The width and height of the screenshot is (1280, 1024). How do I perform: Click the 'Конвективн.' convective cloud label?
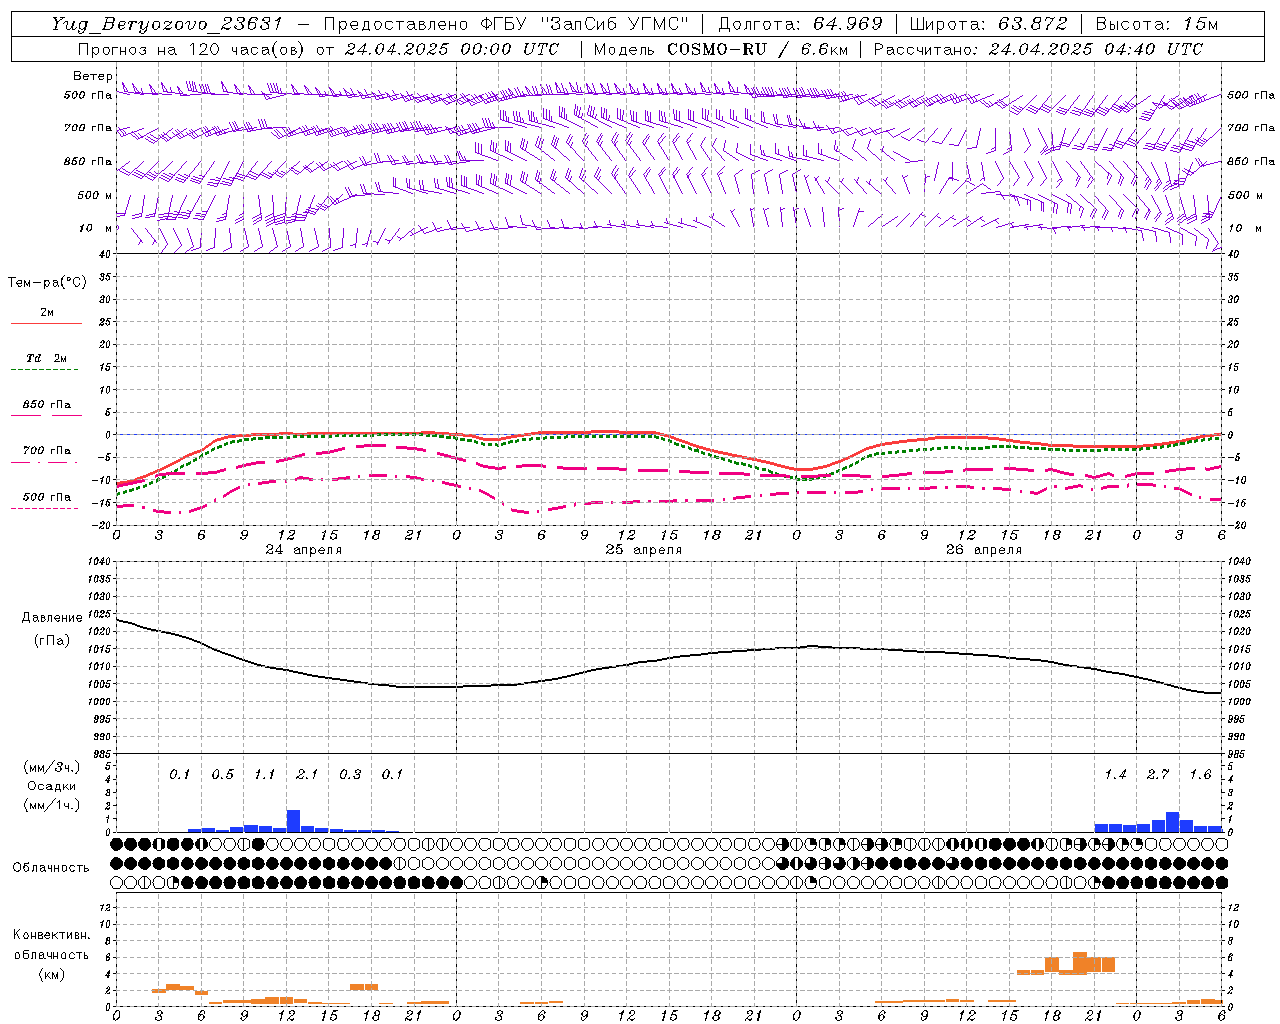51,935
